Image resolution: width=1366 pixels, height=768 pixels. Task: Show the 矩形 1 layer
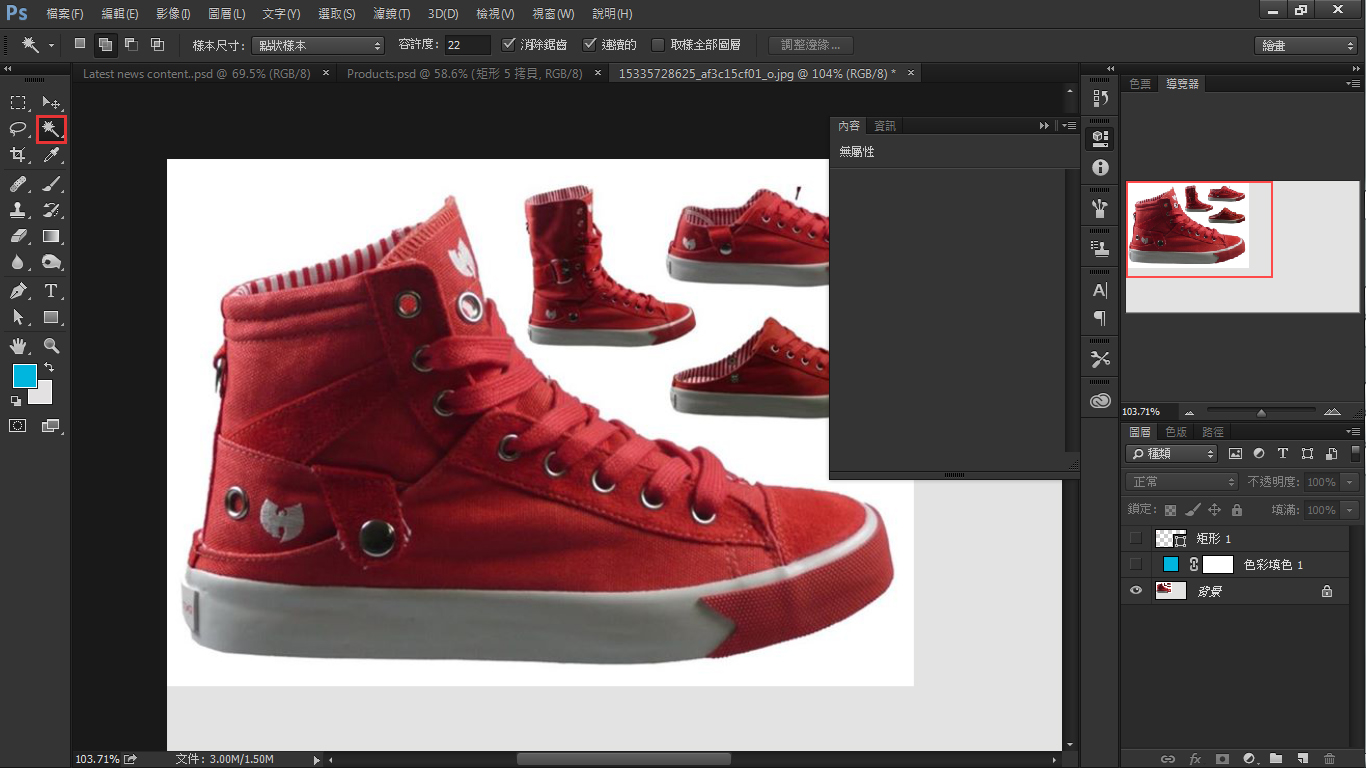(1135, 538)
